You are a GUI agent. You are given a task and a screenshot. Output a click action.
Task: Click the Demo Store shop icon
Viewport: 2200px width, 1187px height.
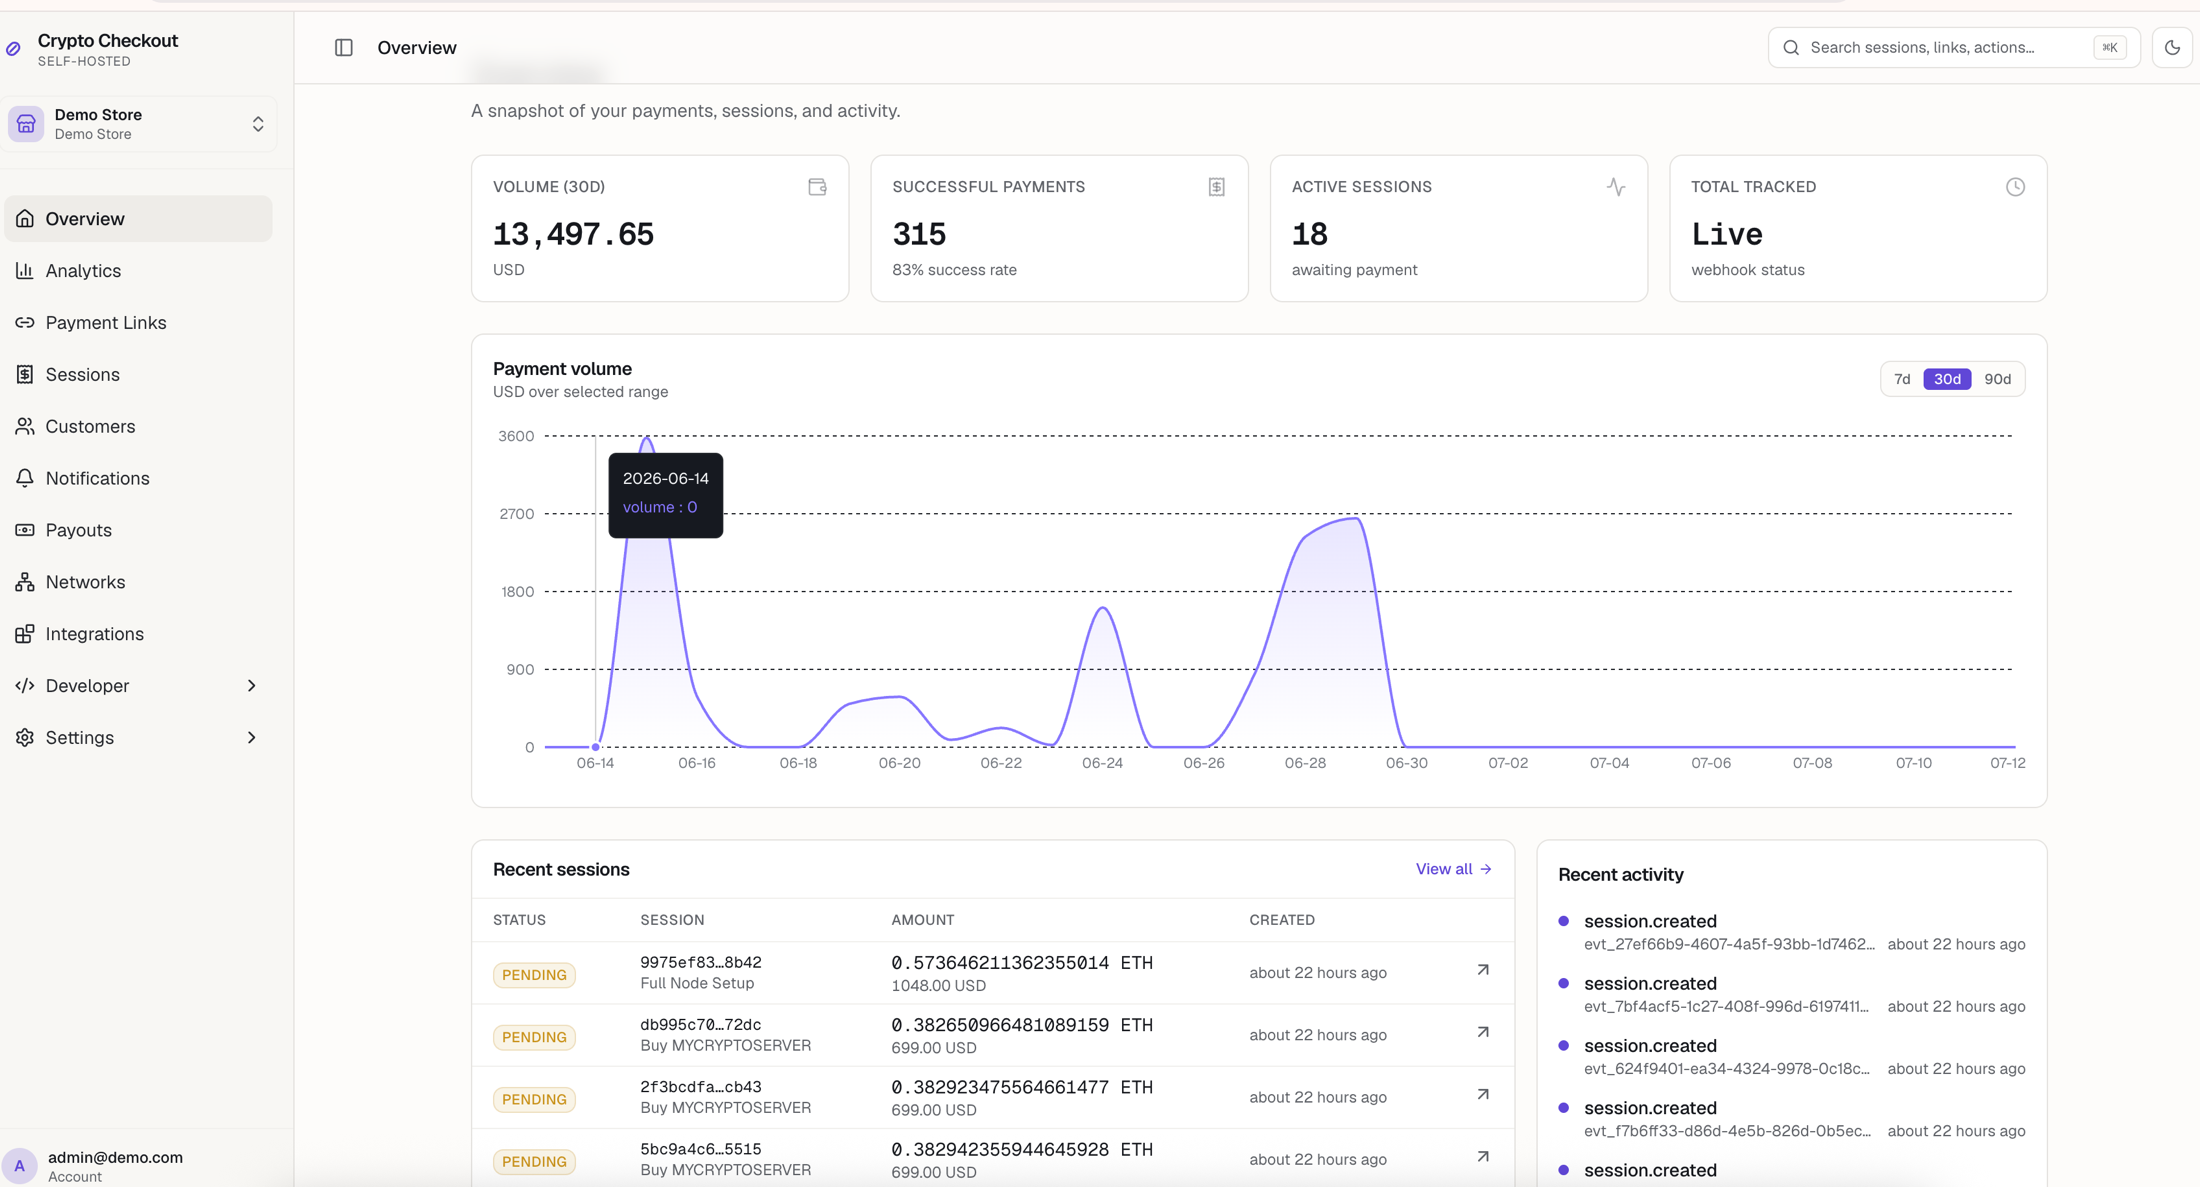pos(26,124)
